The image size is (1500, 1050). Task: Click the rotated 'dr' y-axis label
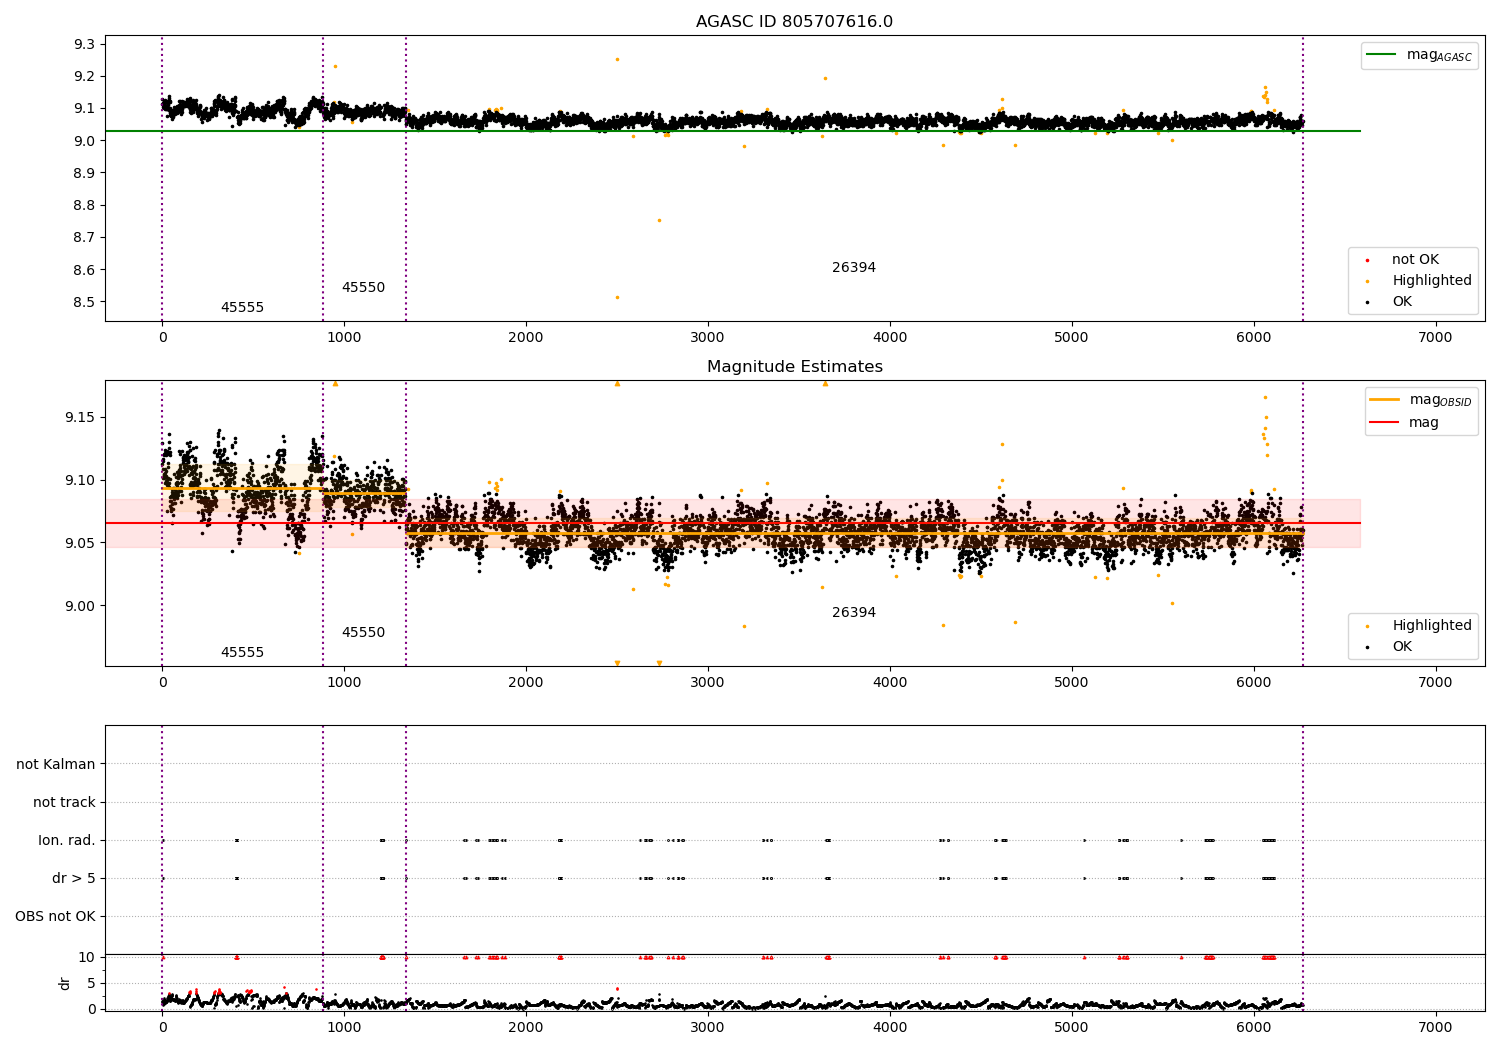(x=65, y=983)
